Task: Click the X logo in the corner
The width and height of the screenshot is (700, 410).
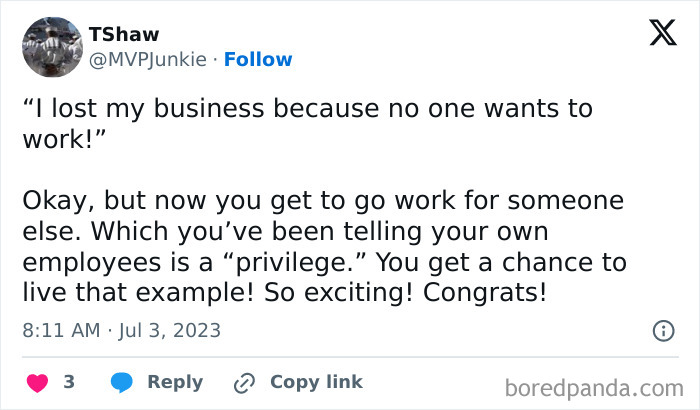Action: click(x=662, y=34)
